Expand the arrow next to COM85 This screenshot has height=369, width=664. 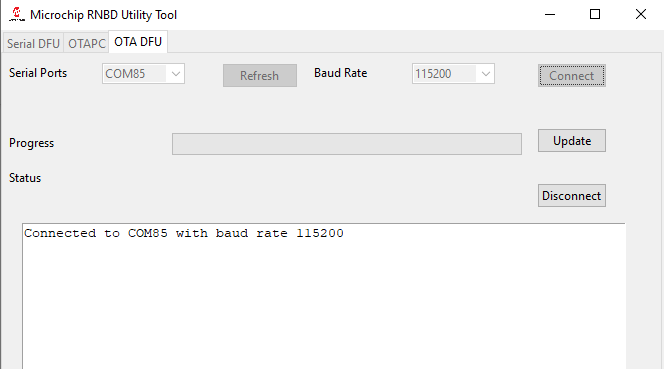click(176, 74)
